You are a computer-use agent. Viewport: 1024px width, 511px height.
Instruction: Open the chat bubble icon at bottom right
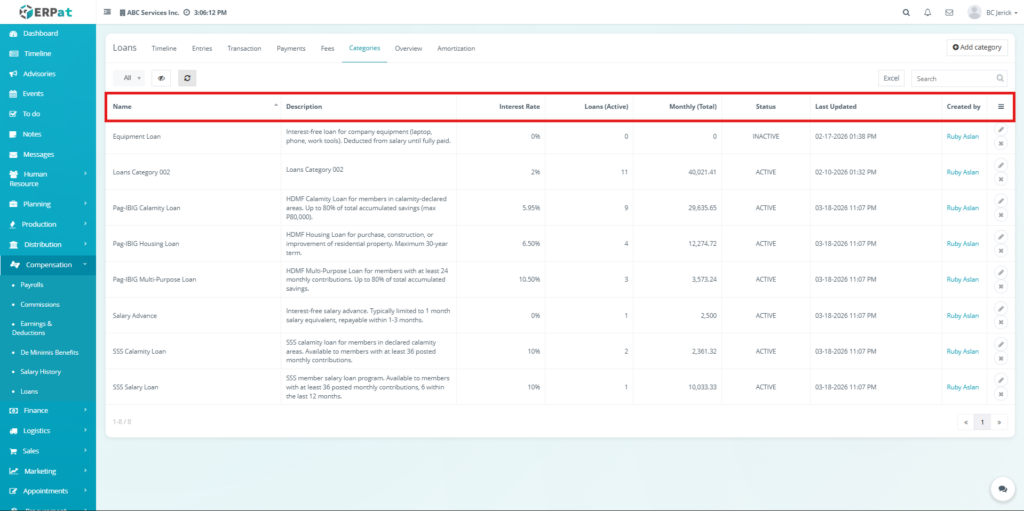tap(1002, 488)
